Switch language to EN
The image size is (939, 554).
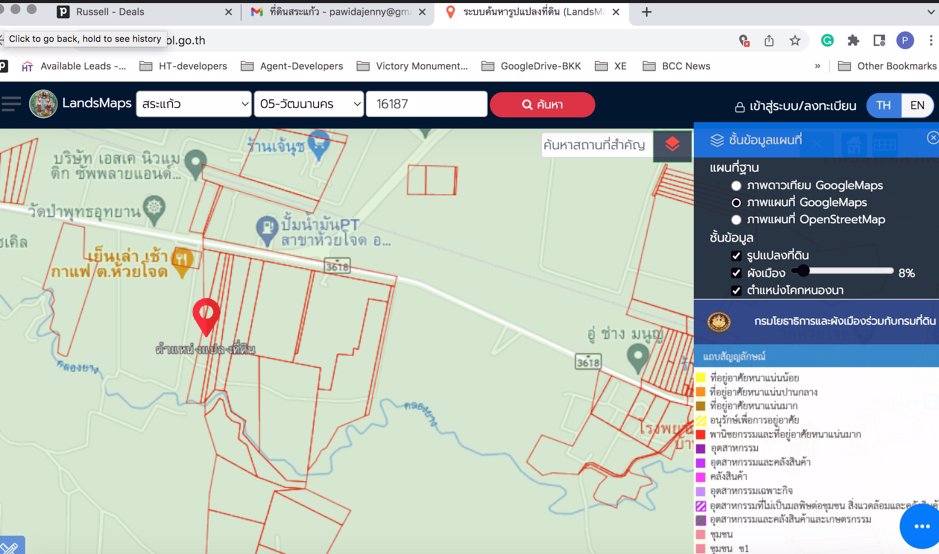coord(914,106)
